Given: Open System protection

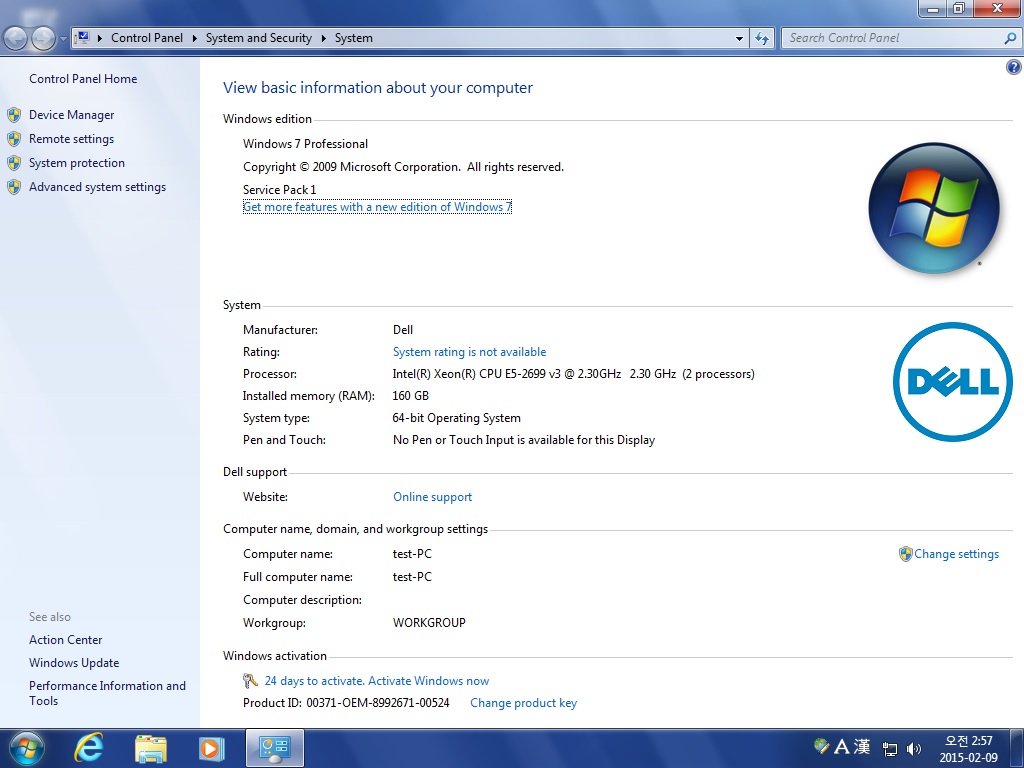Looking at the screenshot, I should [76, 163].
